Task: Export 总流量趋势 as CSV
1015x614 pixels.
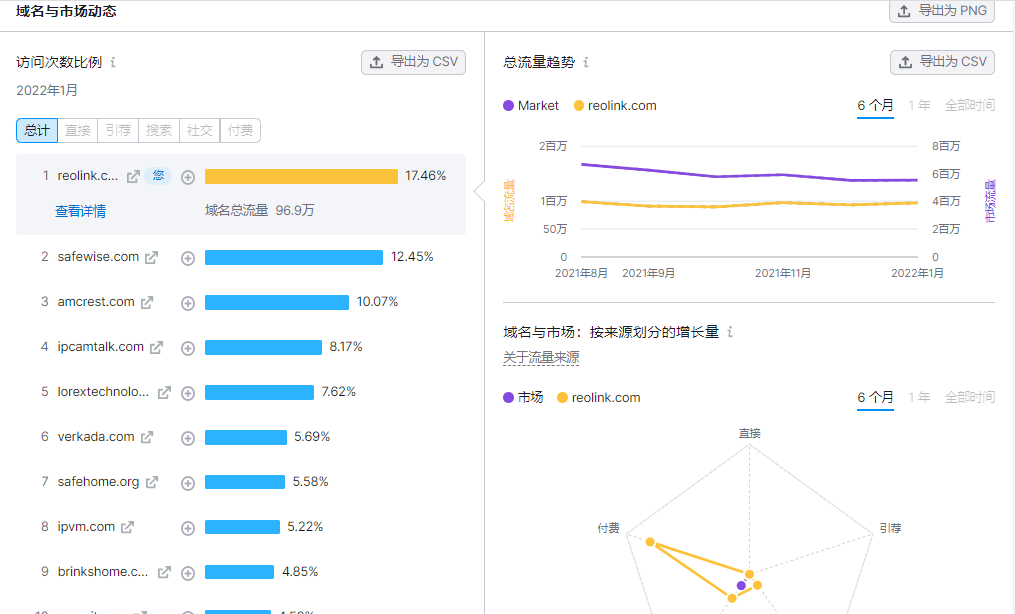Action: coord(942,62)
